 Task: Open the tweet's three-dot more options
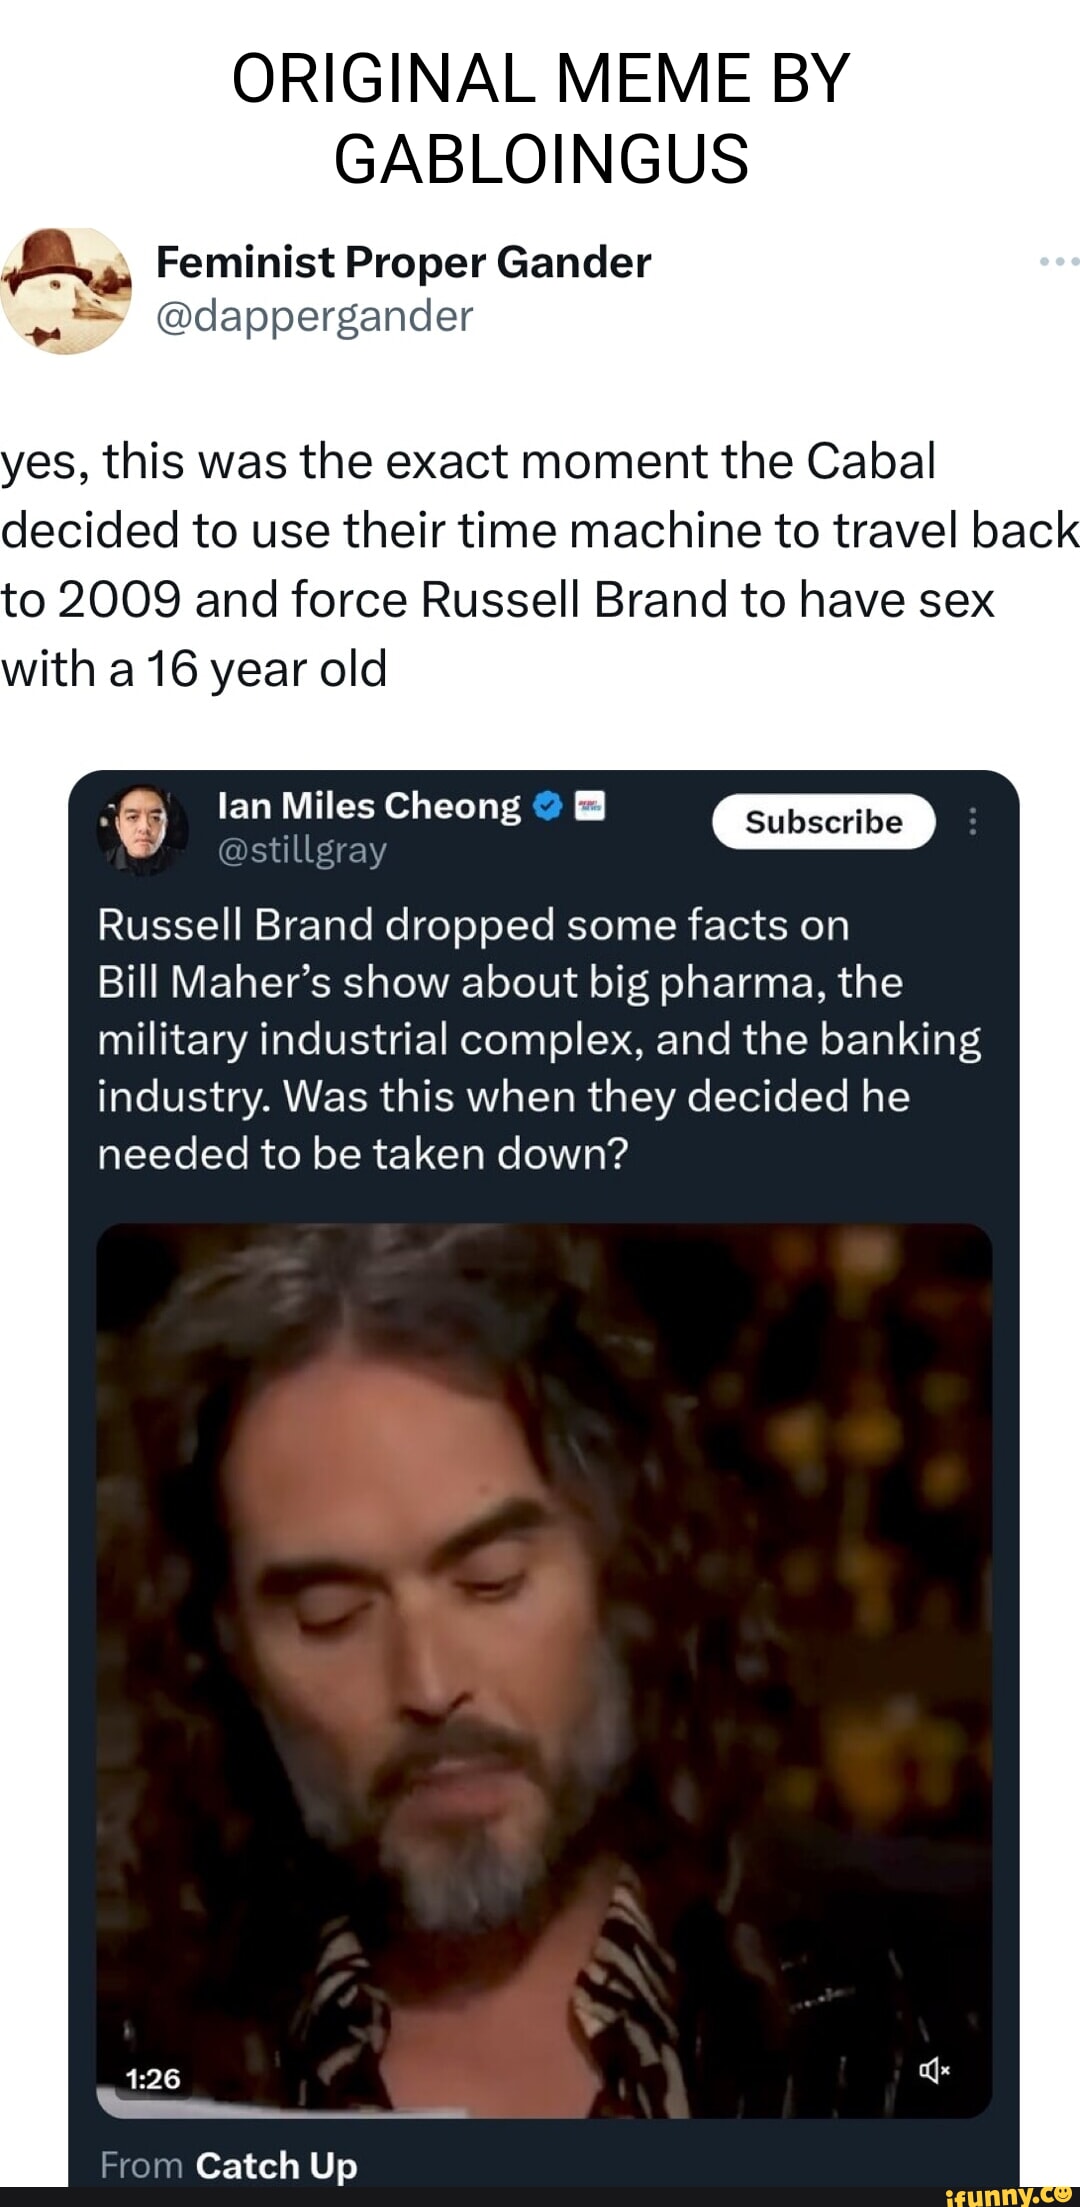1059,262
